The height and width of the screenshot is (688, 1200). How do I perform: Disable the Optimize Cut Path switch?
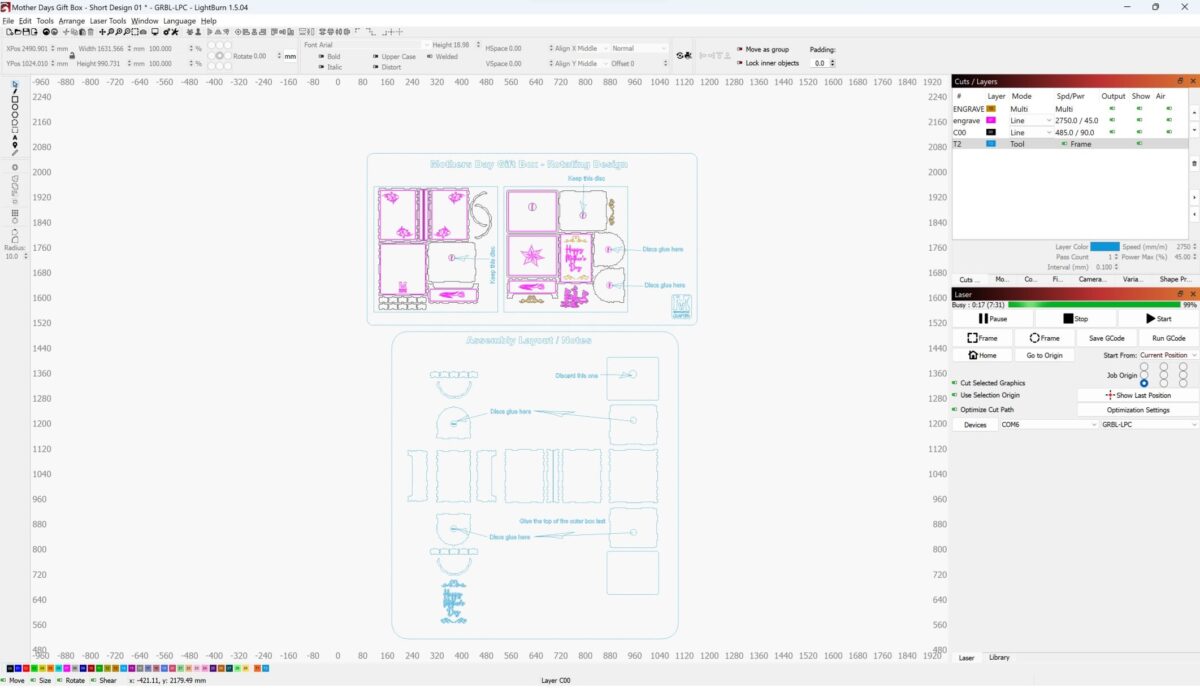click(956, 410)
